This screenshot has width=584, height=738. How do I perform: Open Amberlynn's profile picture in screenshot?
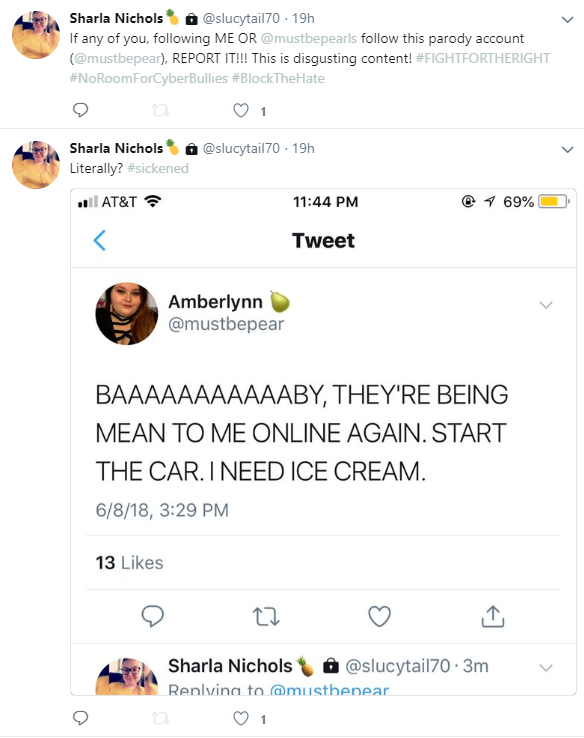[x=127, y=313]
